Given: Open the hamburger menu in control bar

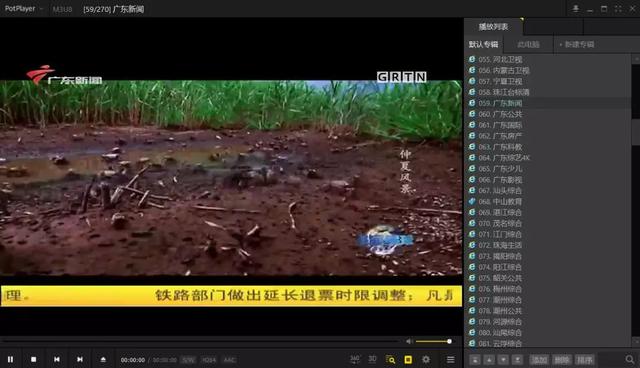Looking at the screenshot, I should point(450,359).
